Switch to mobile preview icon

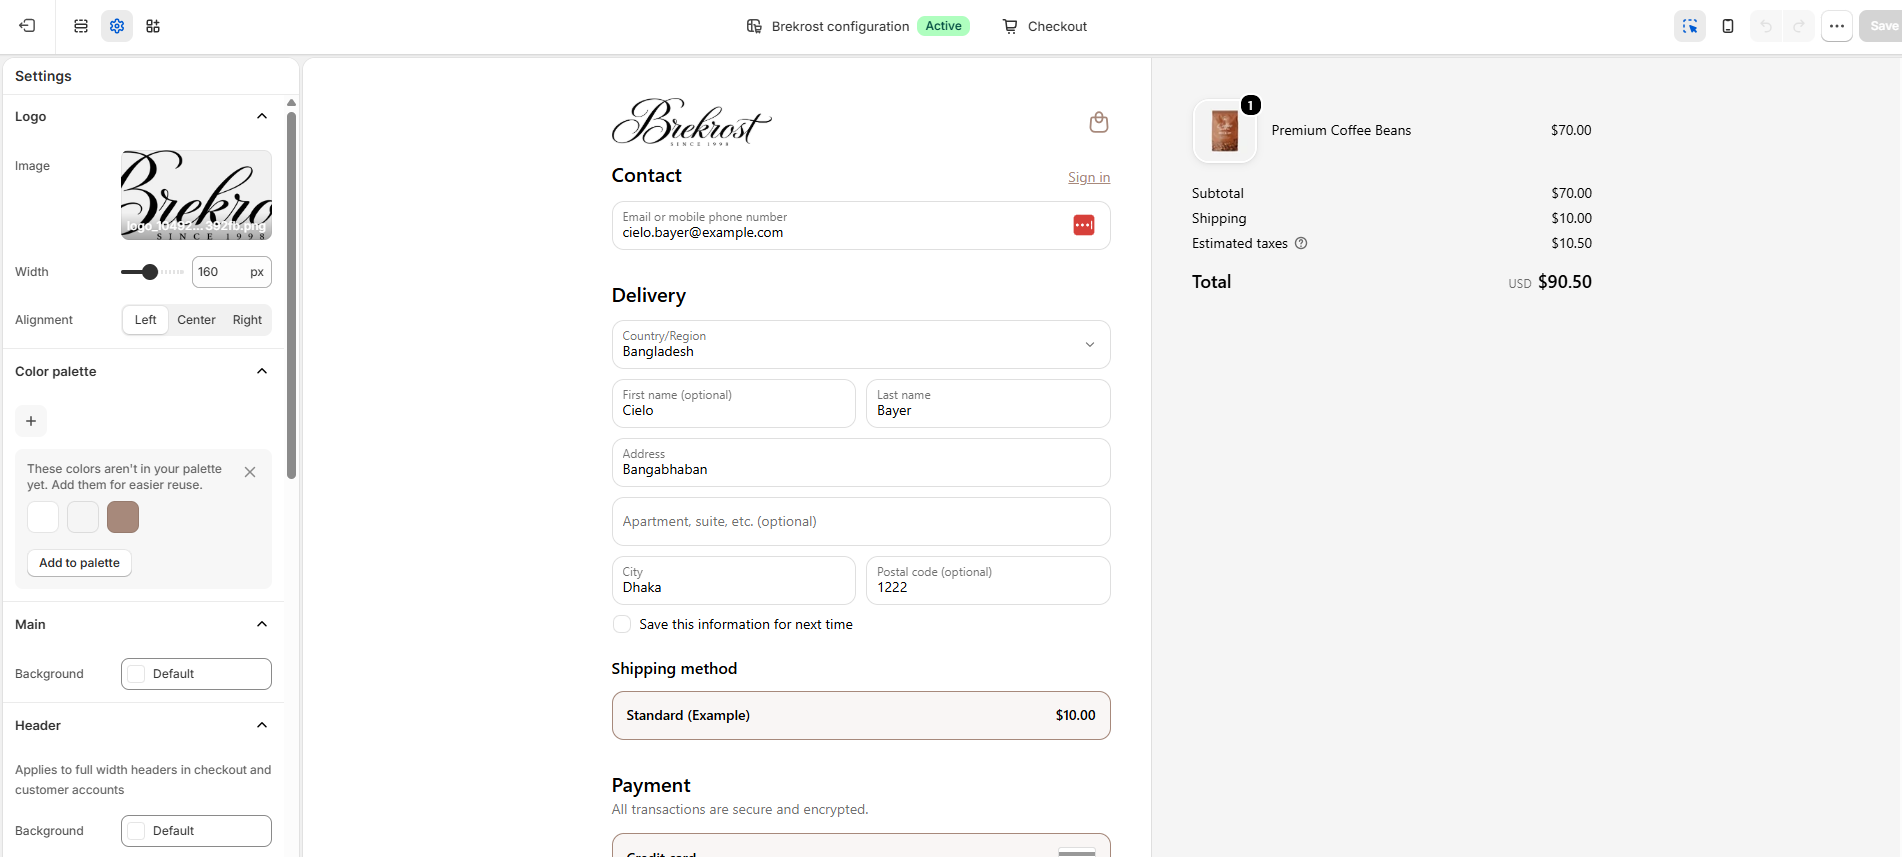[x=1728, y=26]
